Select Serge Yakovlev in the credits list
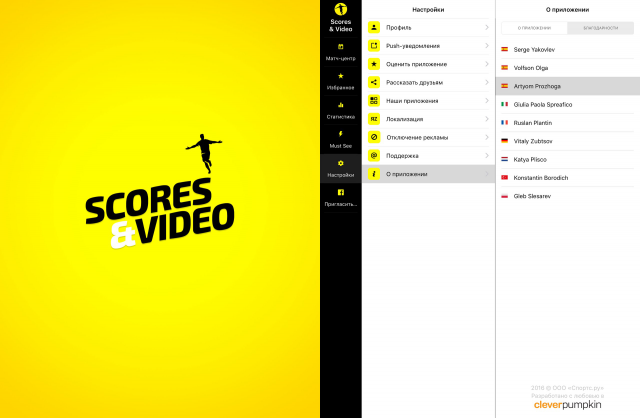Image resolution: width=640 pixels, height=418 pixels. [568, 49]
